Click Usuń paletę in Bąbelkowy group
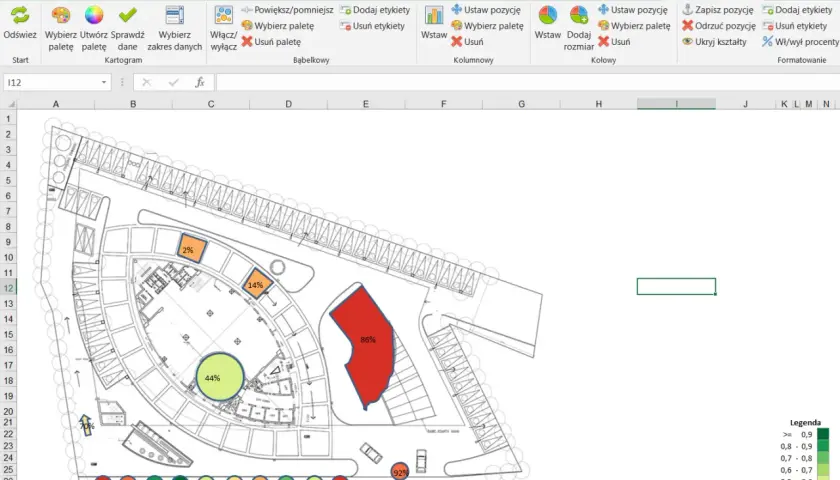Viewport: 840px width, 480px height. [271, 41]
